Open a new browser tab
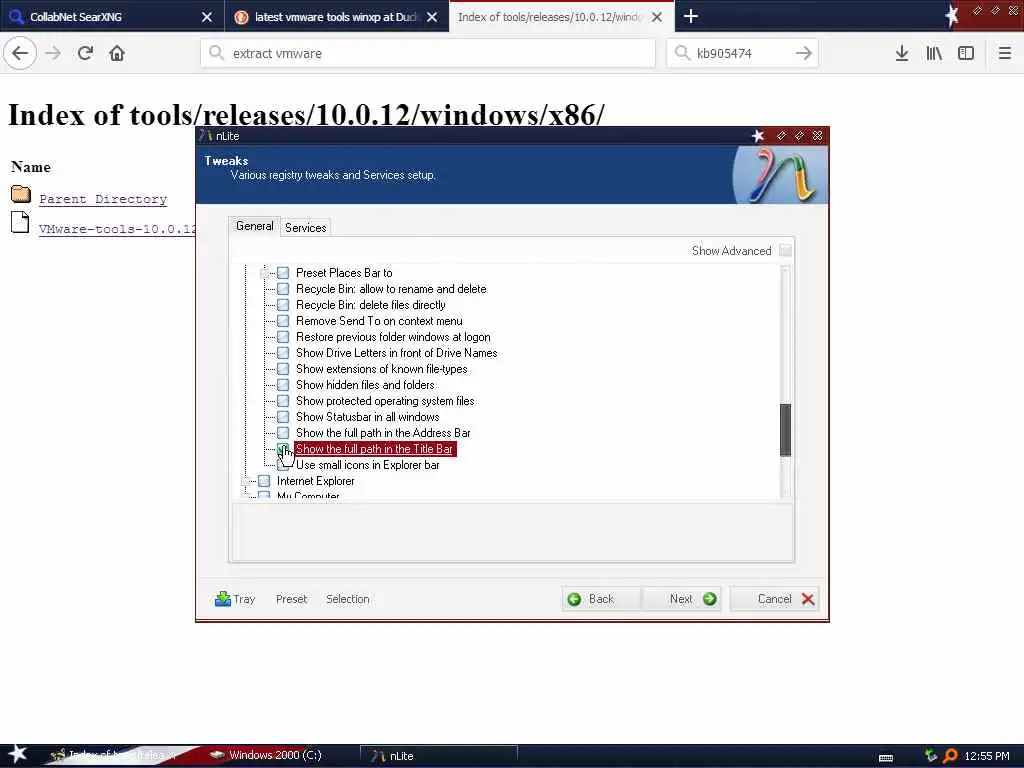The image size is (1024, 768). pyautogui.click(x=691, y=16)
